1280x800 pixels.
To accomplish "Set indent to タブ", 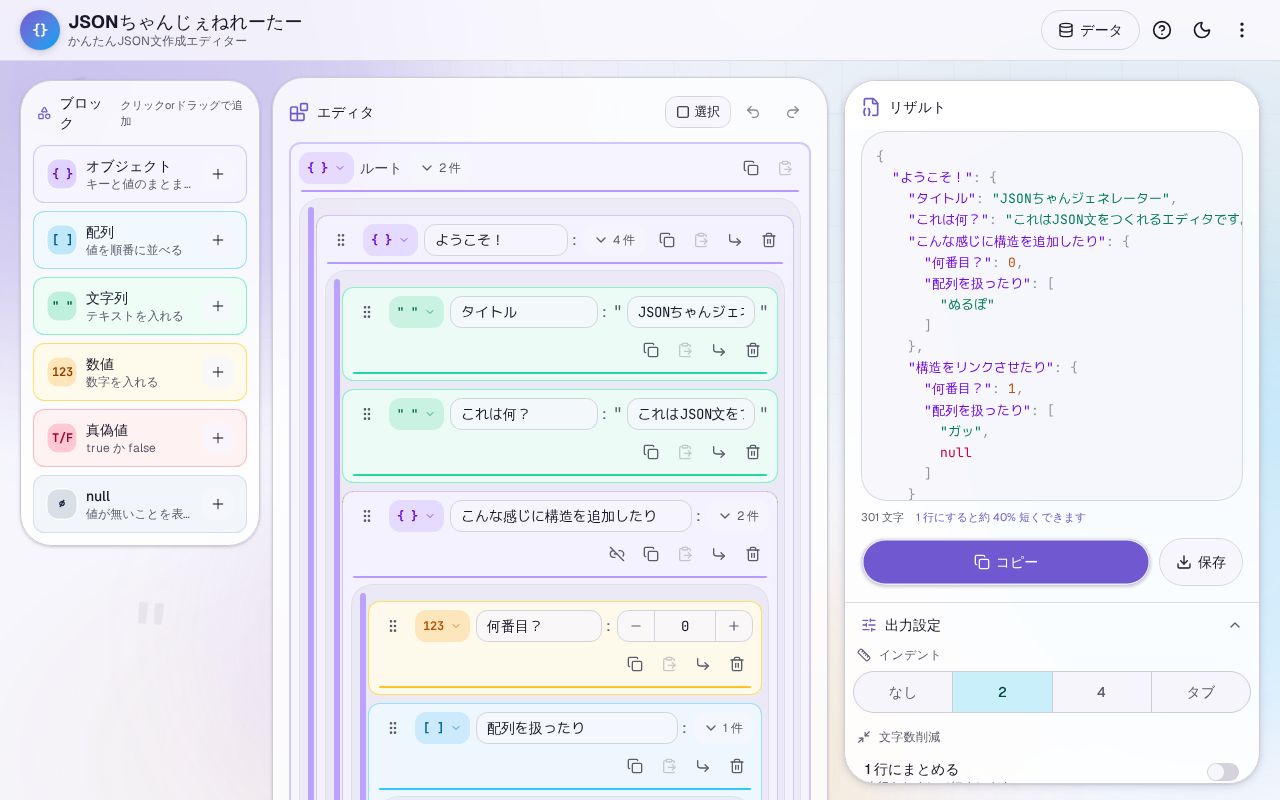I will tap(1200, 692).
